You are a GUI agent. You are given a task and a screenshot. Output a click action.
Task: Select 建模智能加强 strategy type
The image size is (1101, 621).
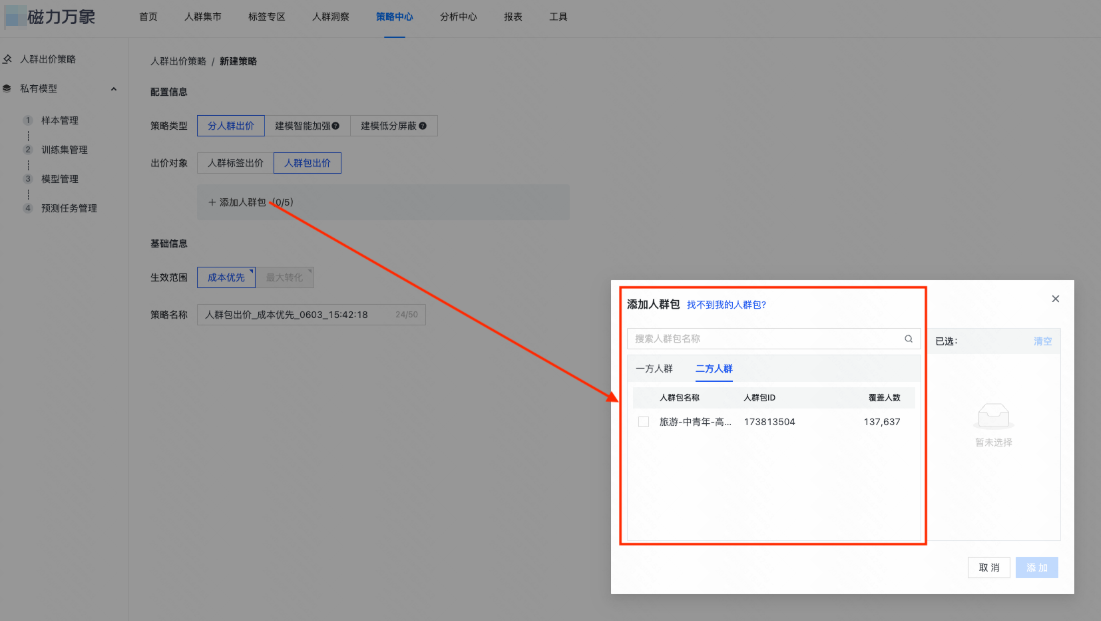[307, 126]
